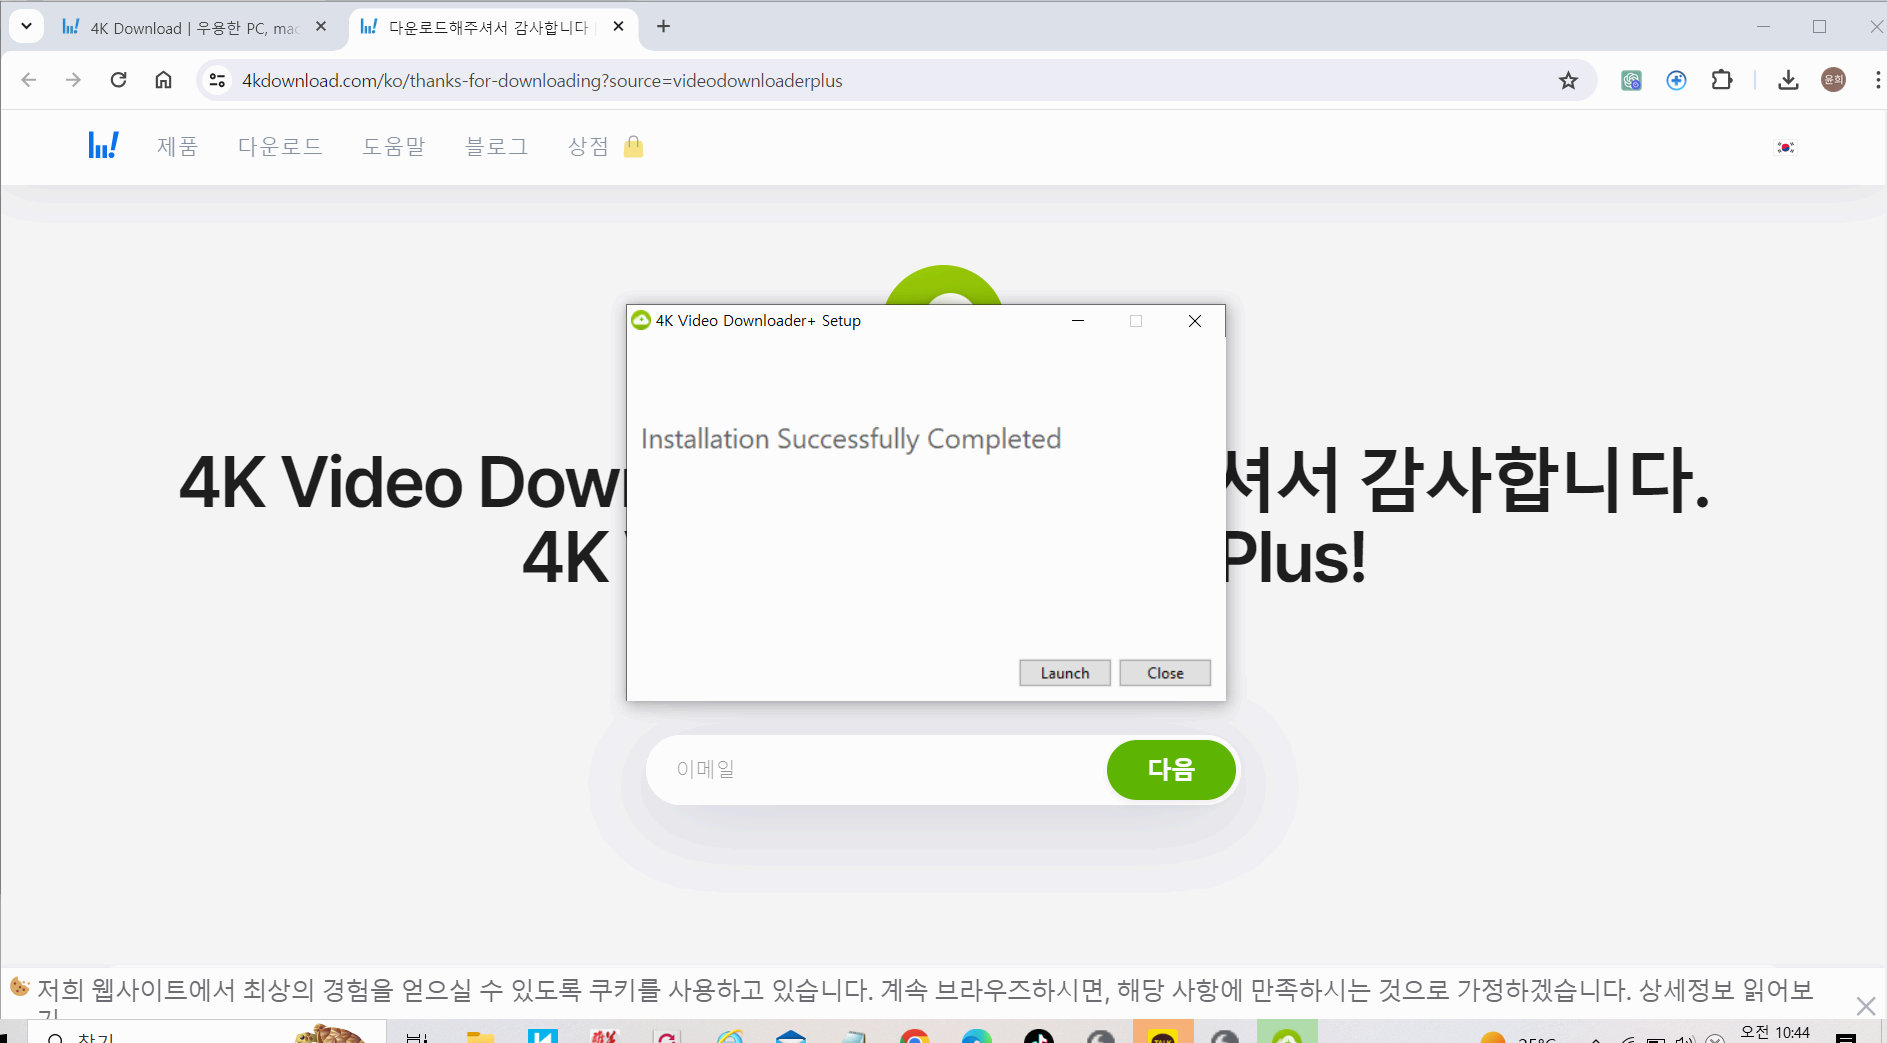Click the 이메일 input field

coord(876,769)
